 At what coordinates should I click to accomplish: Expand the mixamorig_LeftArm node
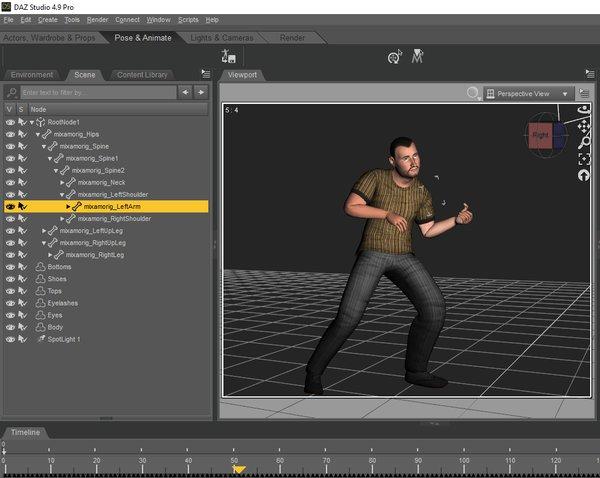coord(68,206)
